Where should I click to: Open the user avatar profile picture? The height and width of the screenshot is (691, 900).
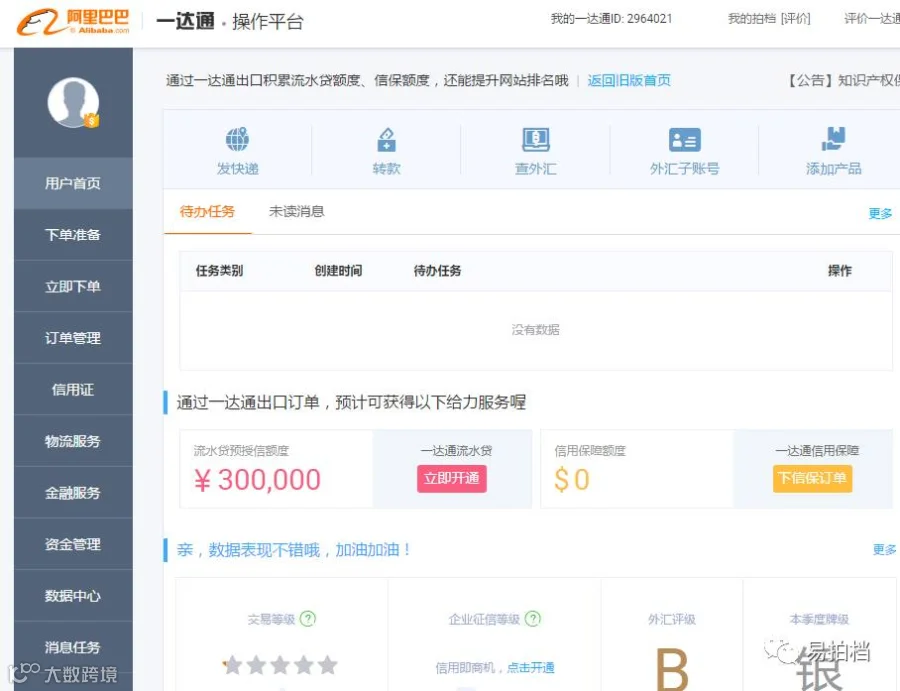tap(73, 102)
